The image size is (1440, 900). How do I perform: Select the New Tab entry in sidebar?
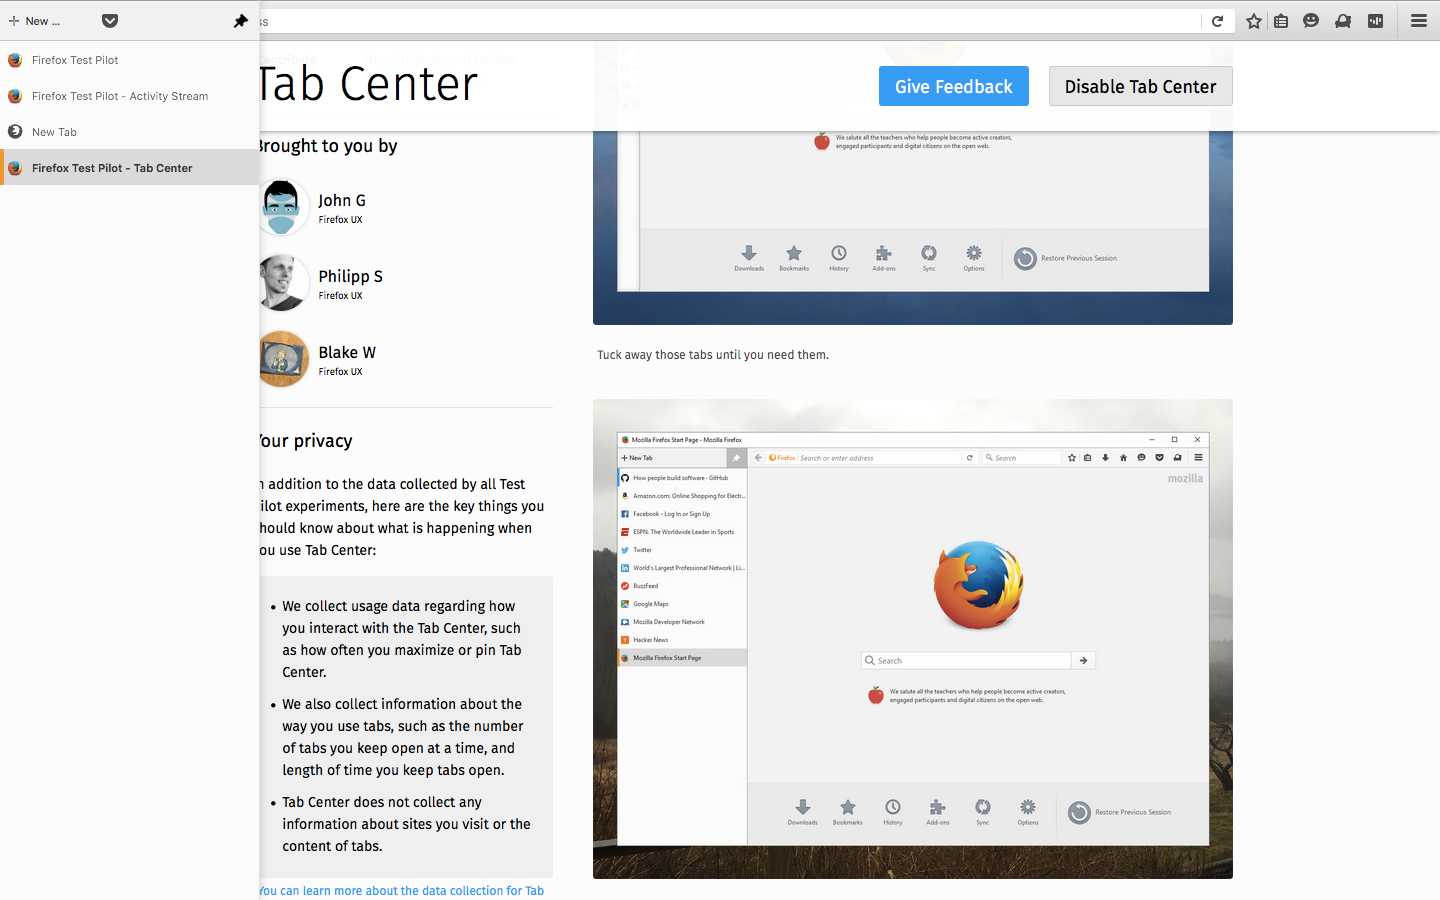(129, 132)
